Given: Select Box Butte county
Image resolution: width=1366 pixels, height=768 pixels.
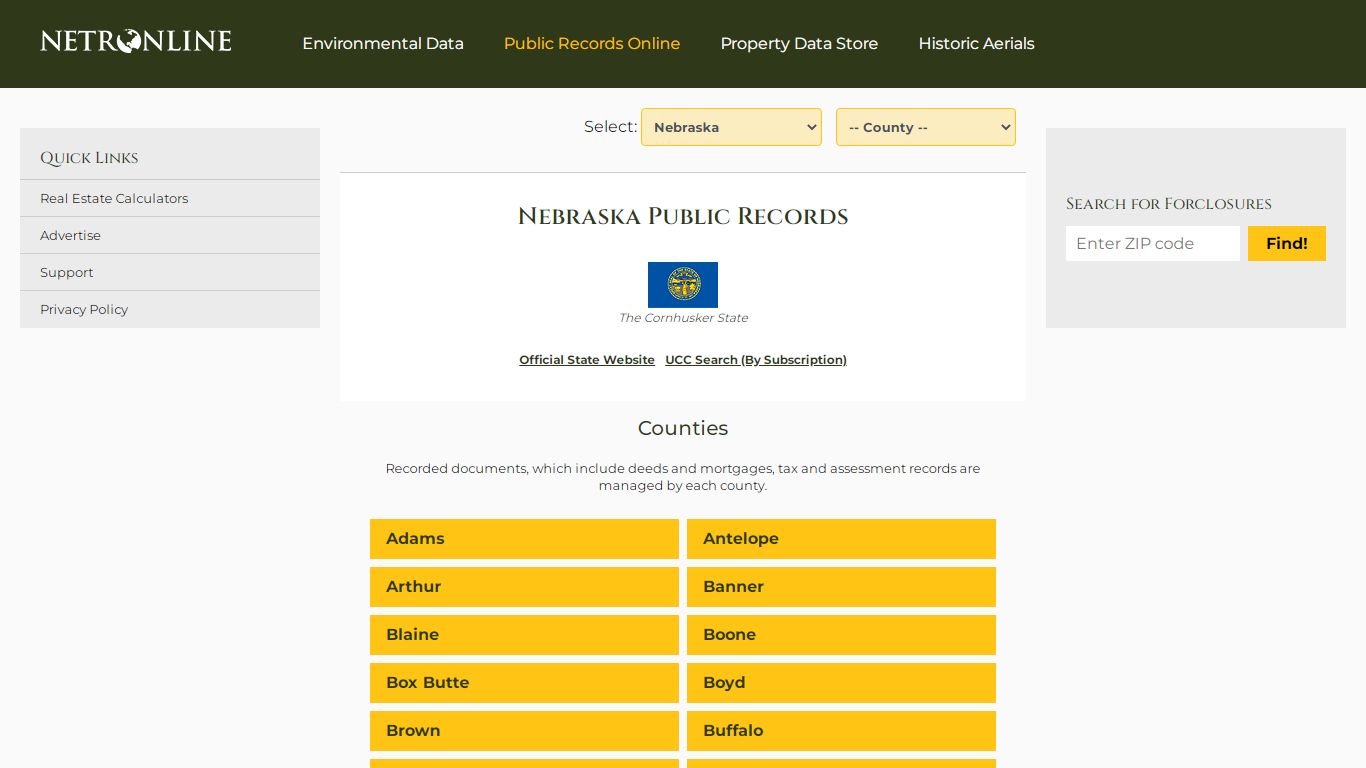Looking at the screenshot, I should tap(524, 682).
